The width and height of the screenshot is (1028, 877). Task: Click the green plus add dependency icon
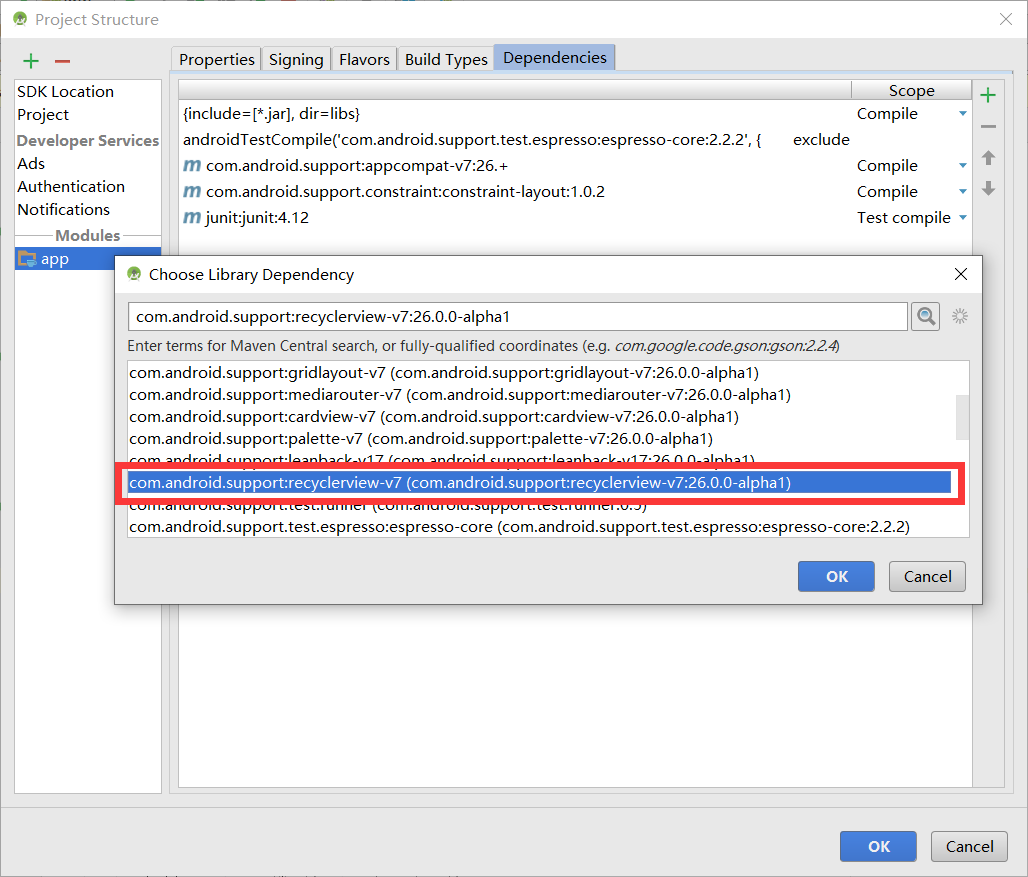988,95
